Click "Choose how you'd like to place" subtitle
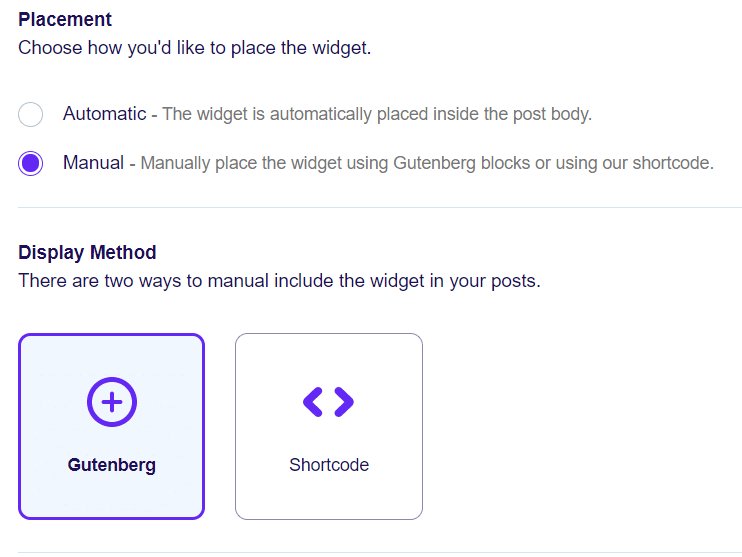This screenshot has height=557, width=742. [195, 48]
